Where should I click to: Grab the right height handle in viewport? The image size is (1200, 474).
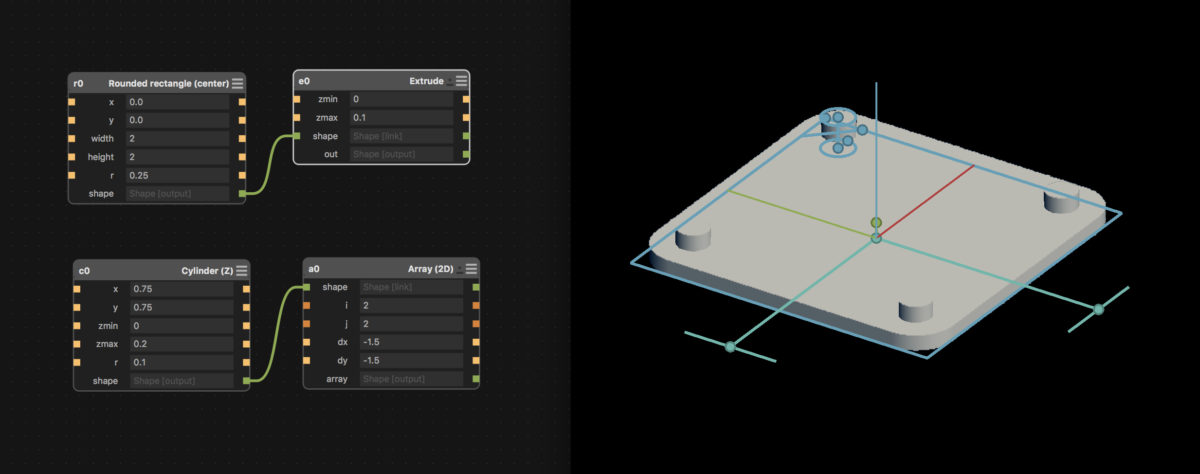point(1099,309)
